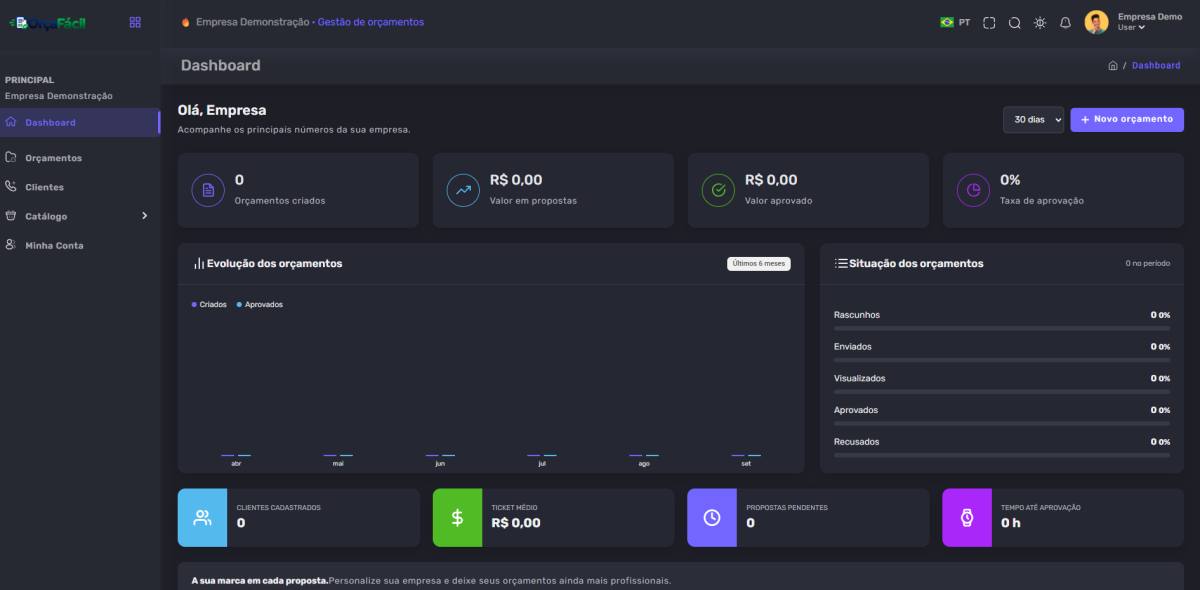Click the Visualizados progress bar
The image size is (1200, 590).
(x=1002, y=391)
